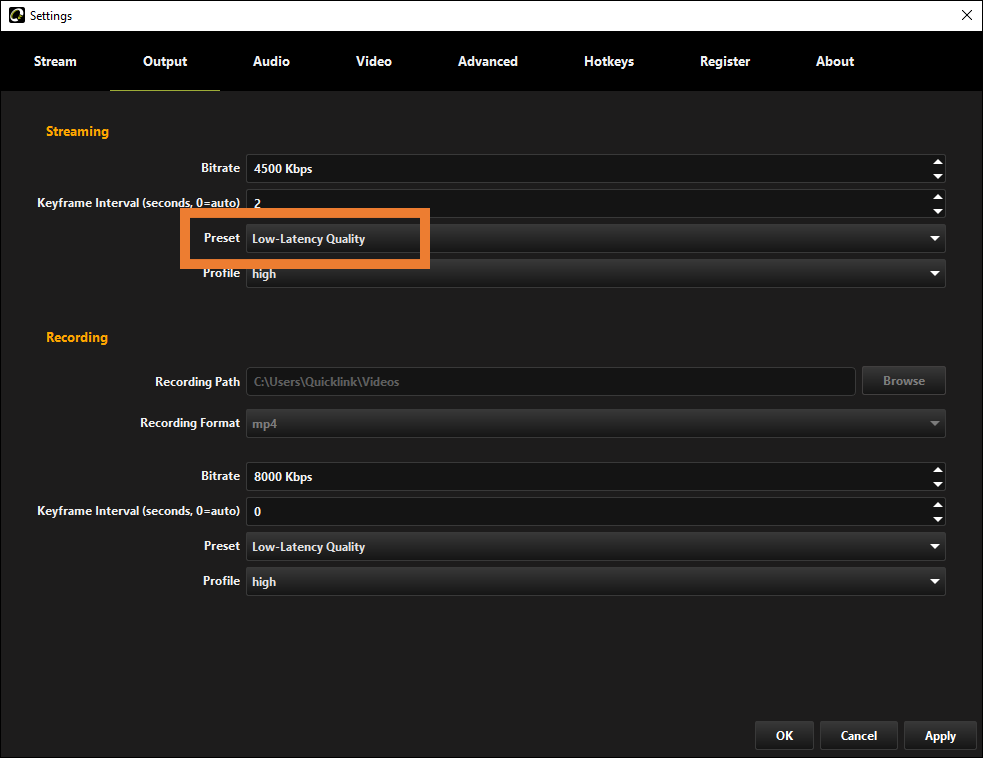Click the Recording Path text field
This screenshot has width=983, height=758.
(x=550, y=382)
